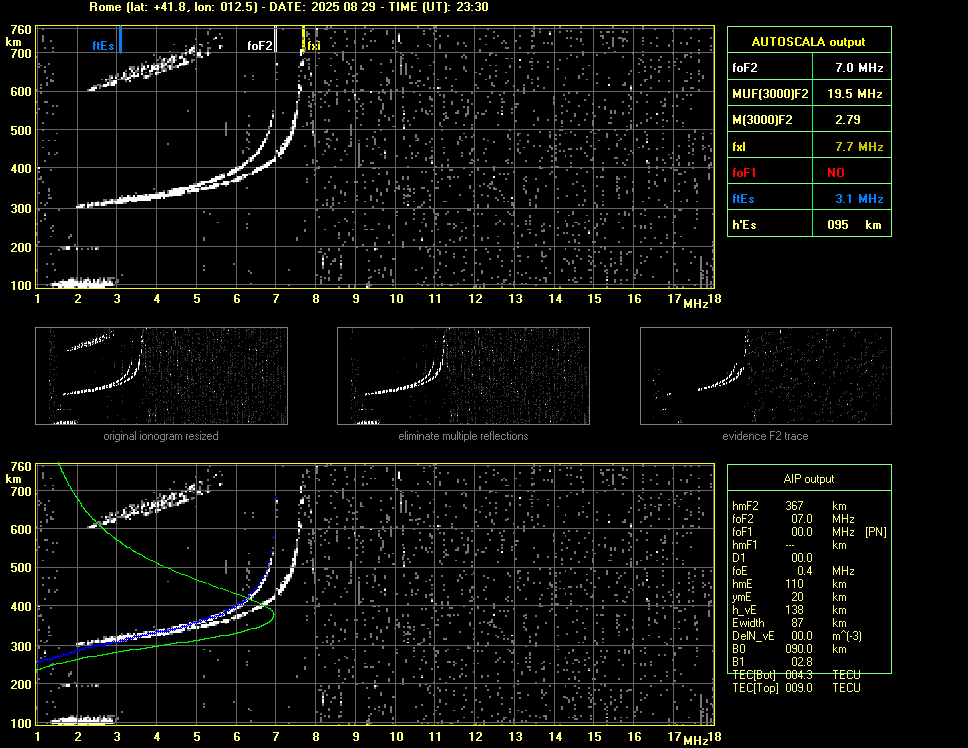
Task: Click the 'original ionogram resized' caption
Action: click(x=161, y=436)
